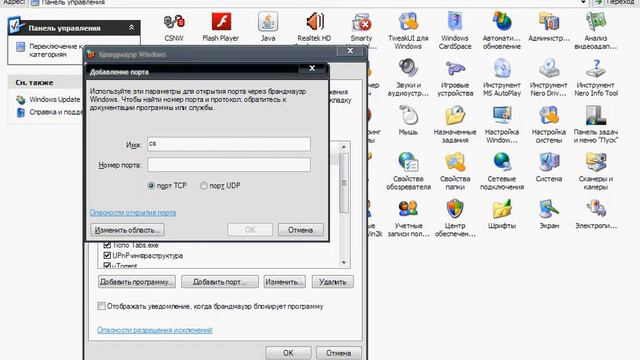This screenshot has width=640, height=360.
Task: Click the exceptions list scroll up arrow
Action: [344, 147]
